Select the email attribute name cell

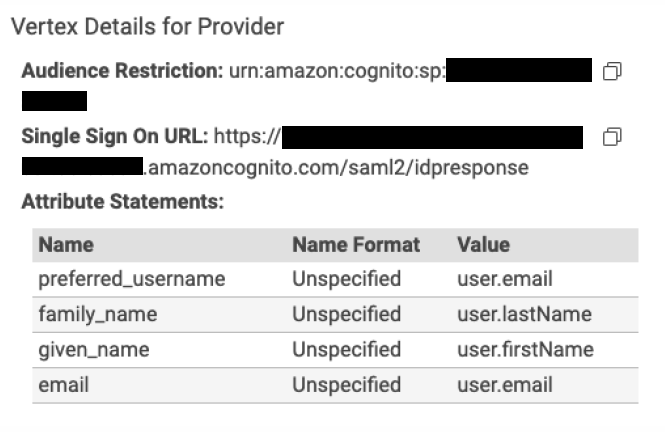pos(64,385)
